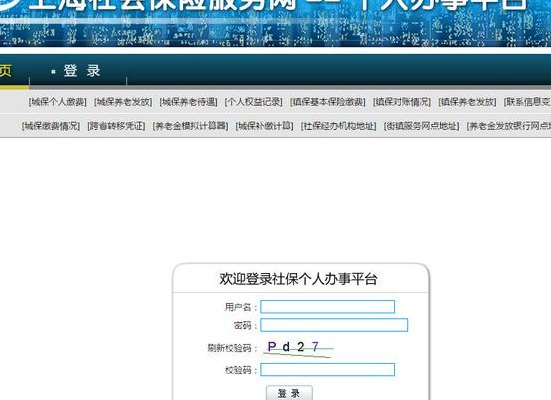Image resolution: width=551 pixels, height=400 pixels.
Task: Open the 登录 tab in navigation bar
Action: click(82, 71)
